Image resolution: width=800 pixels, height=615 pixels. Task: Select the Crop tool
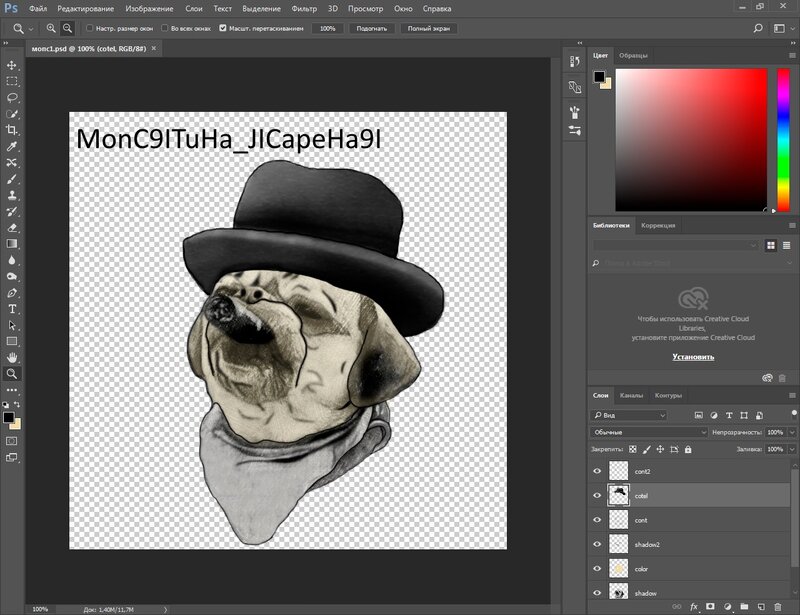pos(12,130)
